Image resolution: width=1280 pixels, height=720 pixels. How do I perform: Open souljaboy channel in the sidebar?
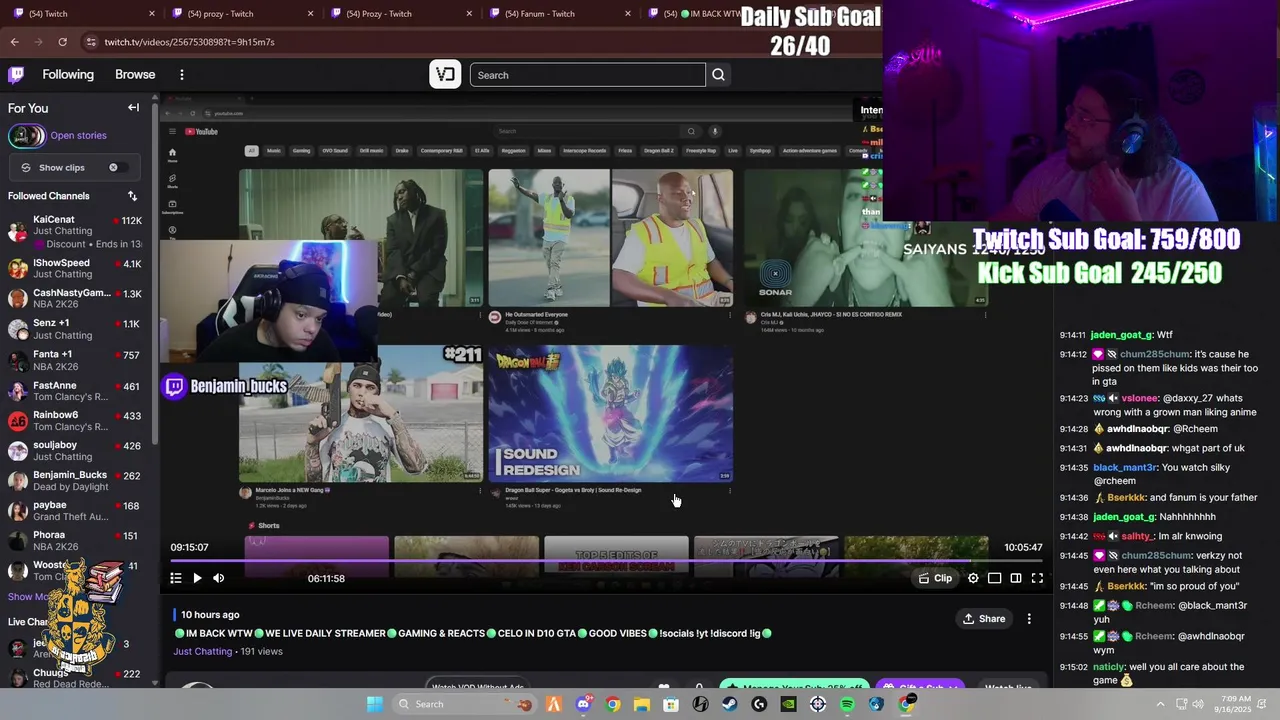point(75,451)
